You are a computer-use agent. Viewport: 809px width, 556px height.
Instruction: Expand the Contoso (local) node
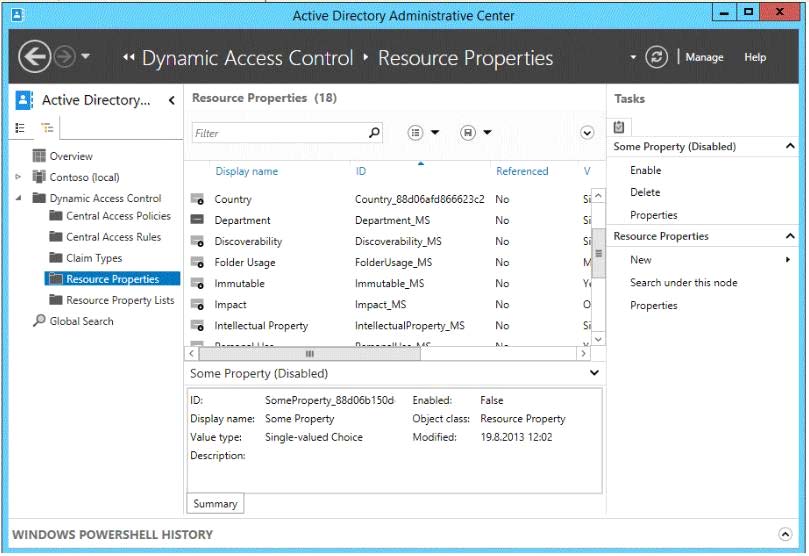(18, 177)
